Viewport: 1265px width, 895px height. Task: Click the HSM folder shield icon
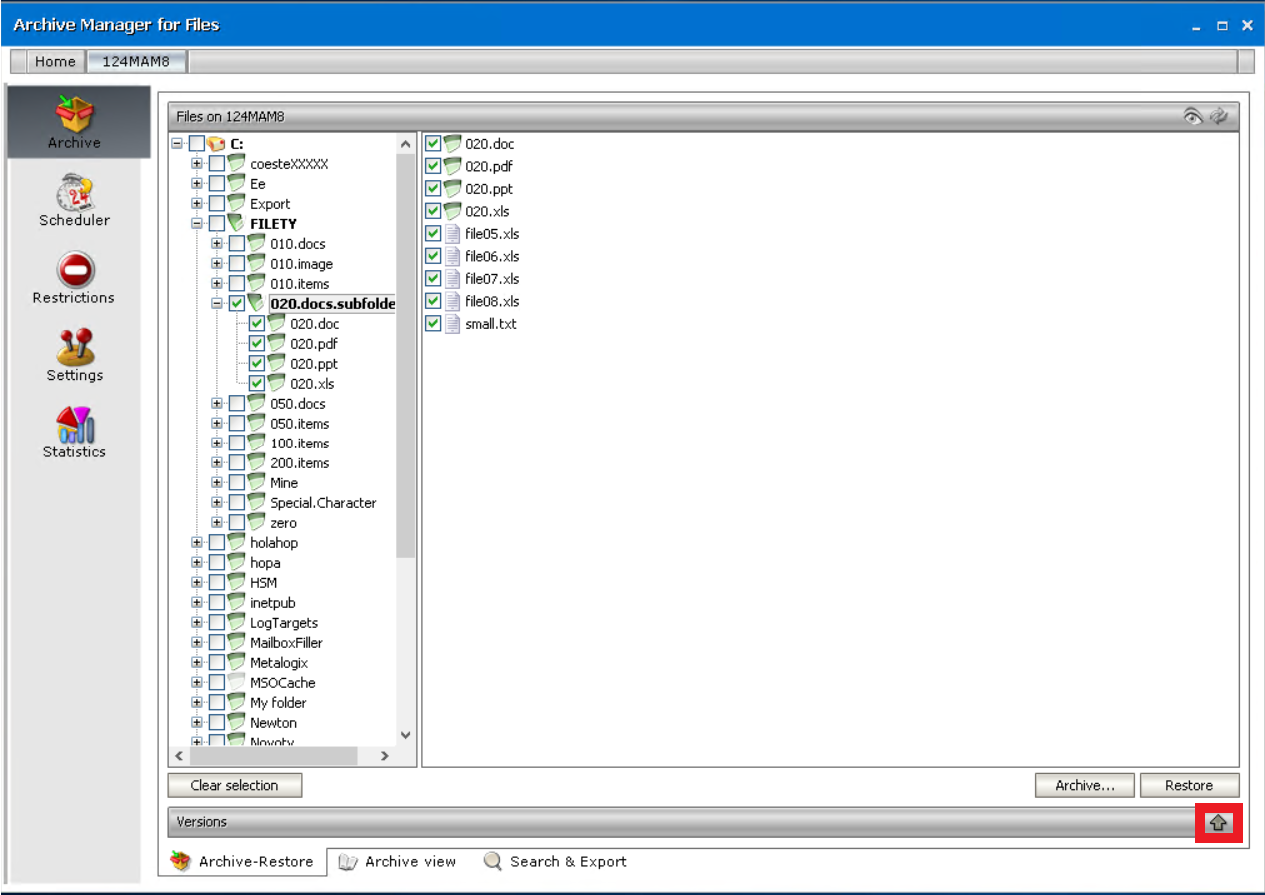[236, 582]
